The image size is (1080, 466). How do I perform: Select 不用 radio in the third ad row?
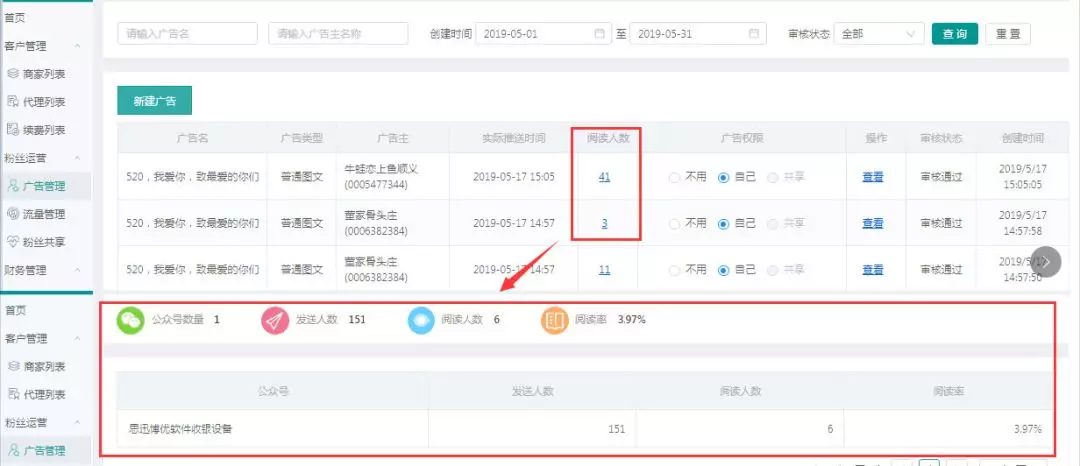[x=675, y=269]
